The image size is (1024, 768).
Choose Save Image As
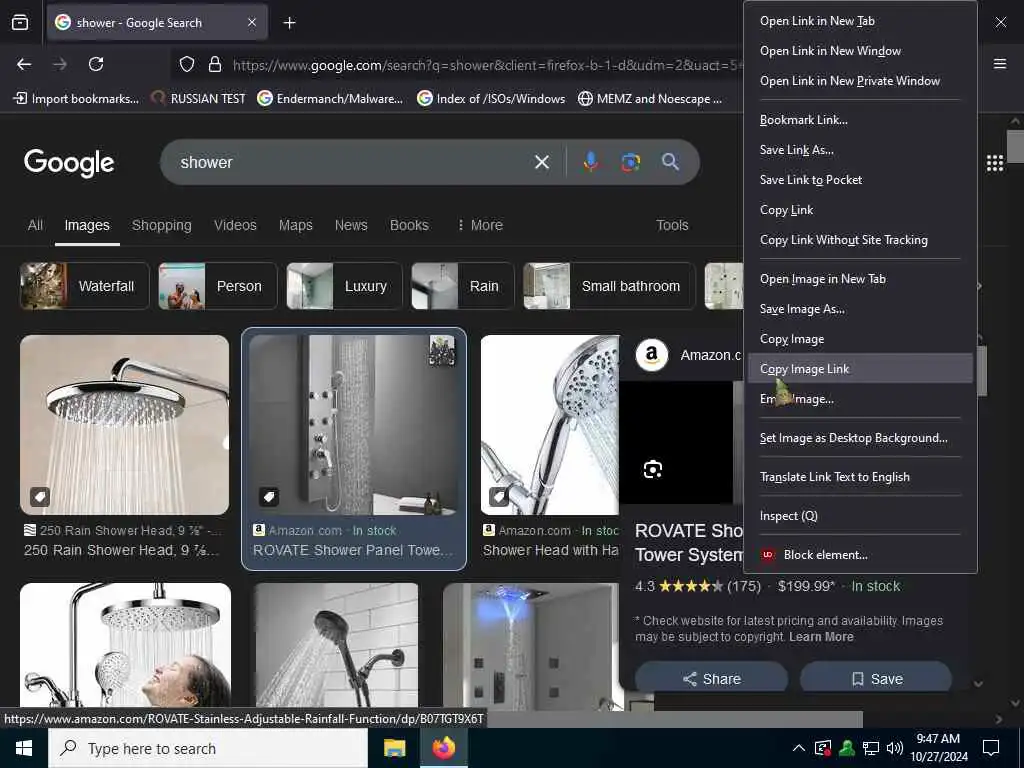pos(860,310)
